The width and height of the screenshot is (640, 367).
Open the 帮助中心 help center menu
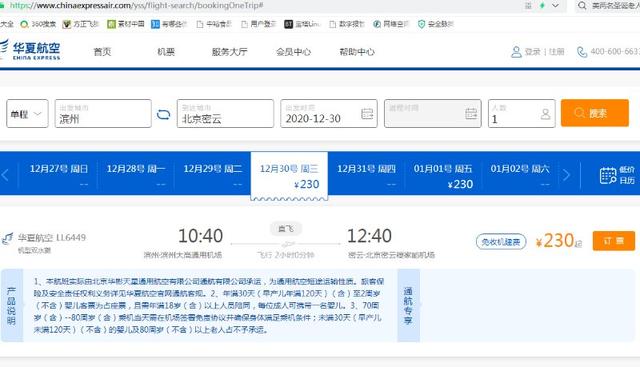coord(357,52)
